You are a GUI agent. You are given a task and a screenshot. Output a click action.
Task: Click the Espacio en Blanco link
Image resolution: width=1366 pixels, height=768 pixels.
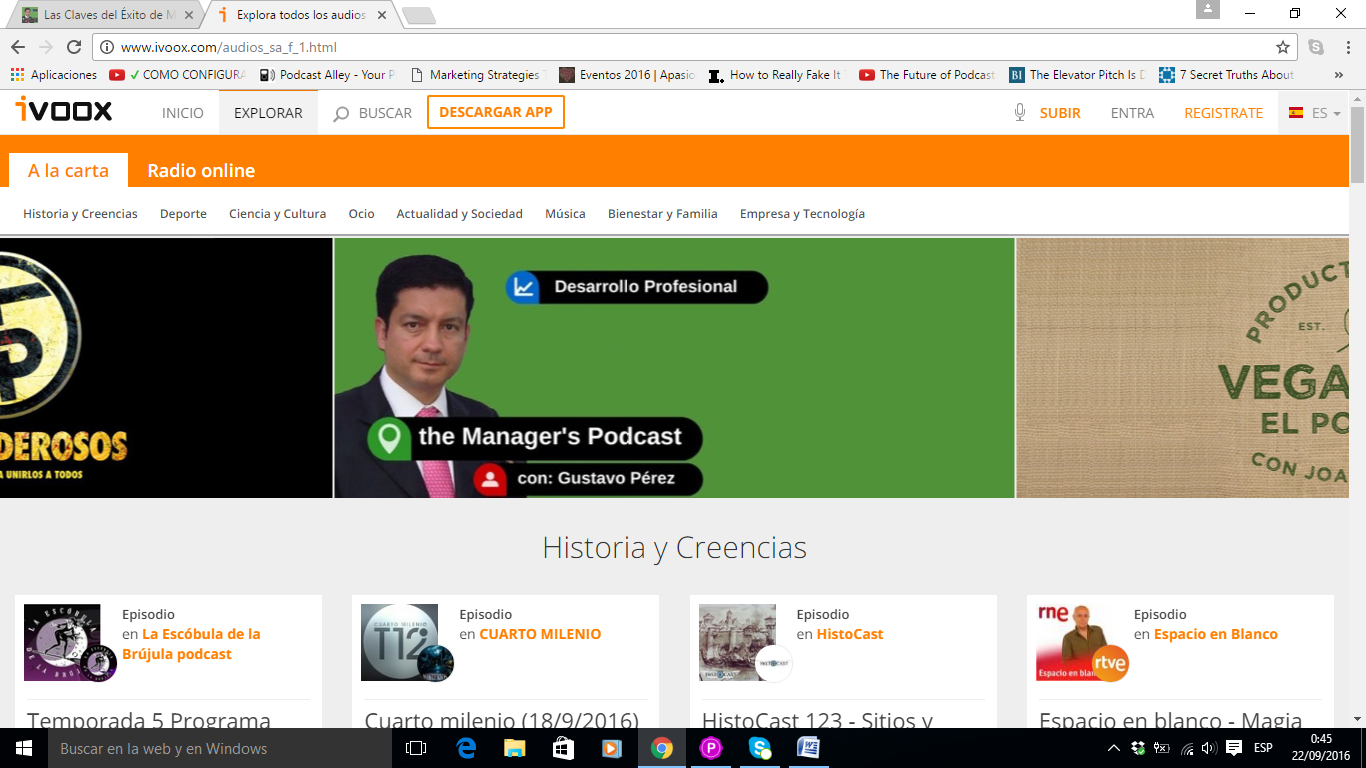tap(1215, 634)
